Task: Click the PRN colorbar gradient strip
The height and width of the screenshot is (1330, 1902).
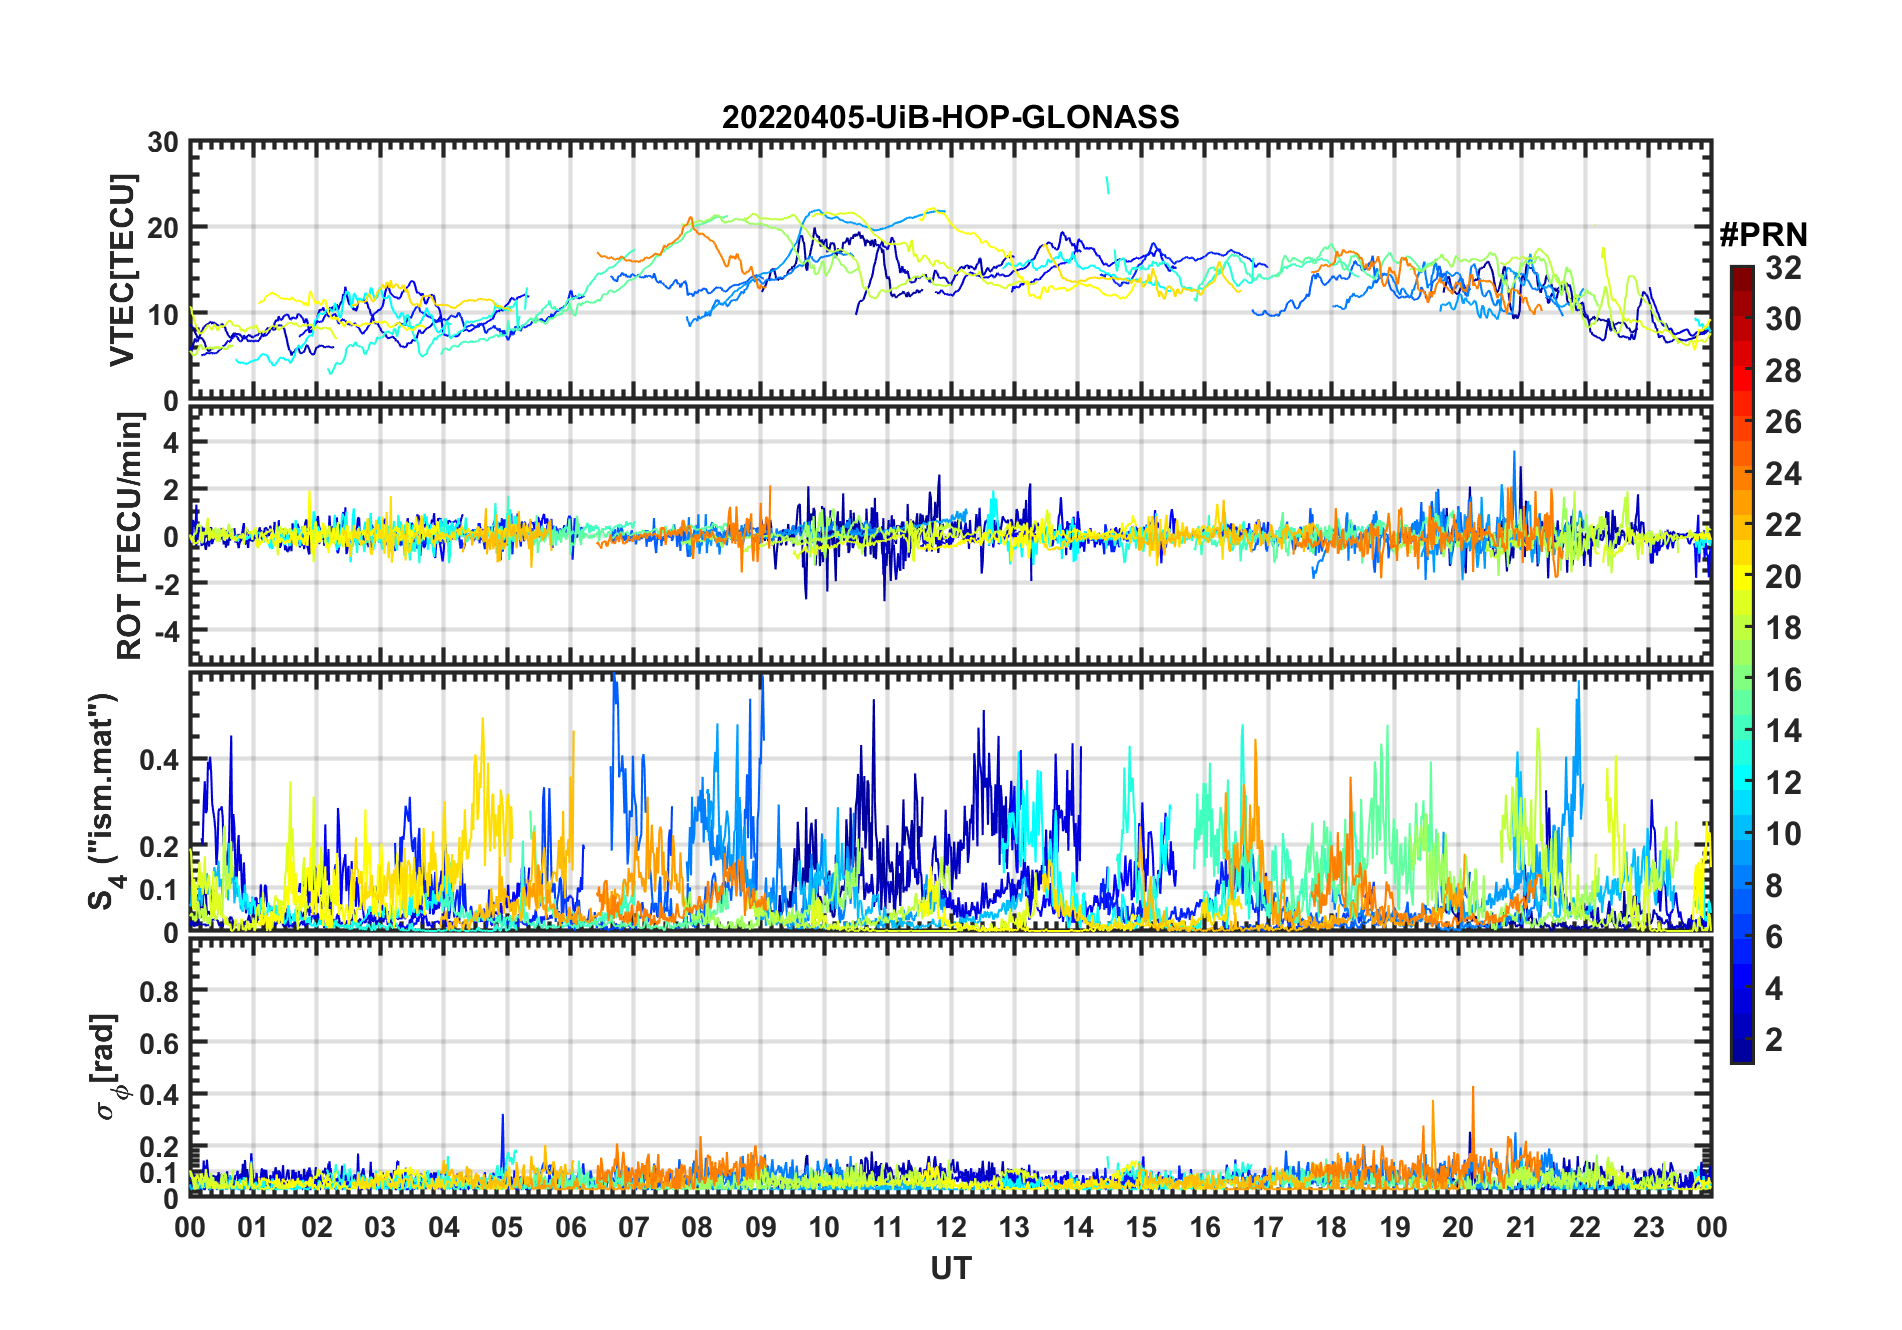Action: pos(1742,664)
